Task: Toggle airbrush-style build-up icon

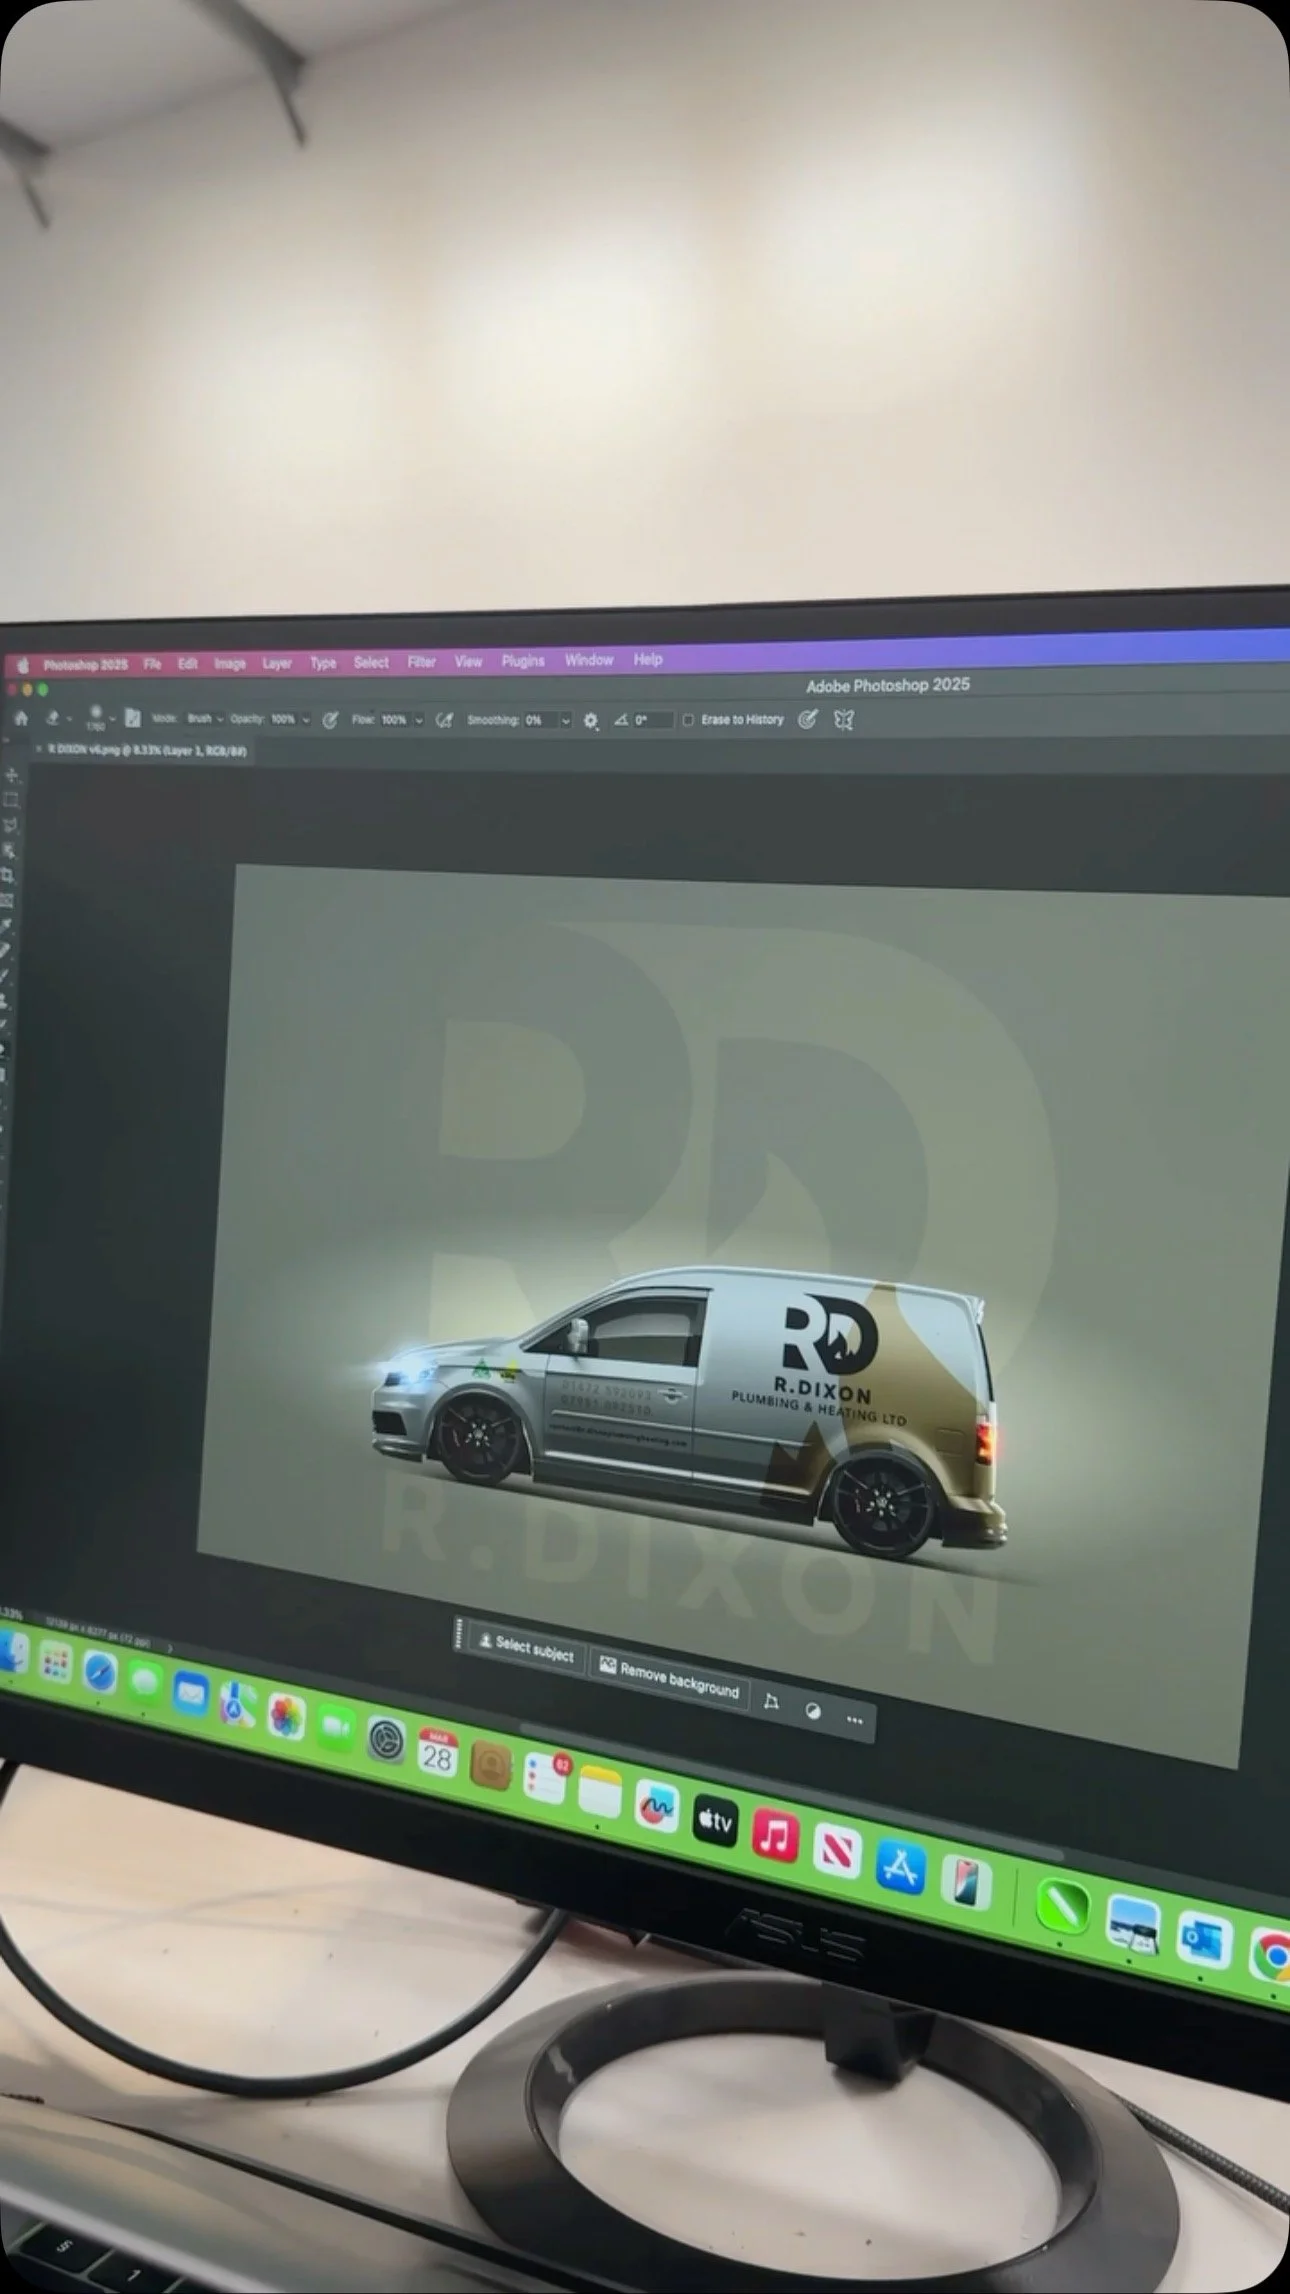Action: [445, 720]
